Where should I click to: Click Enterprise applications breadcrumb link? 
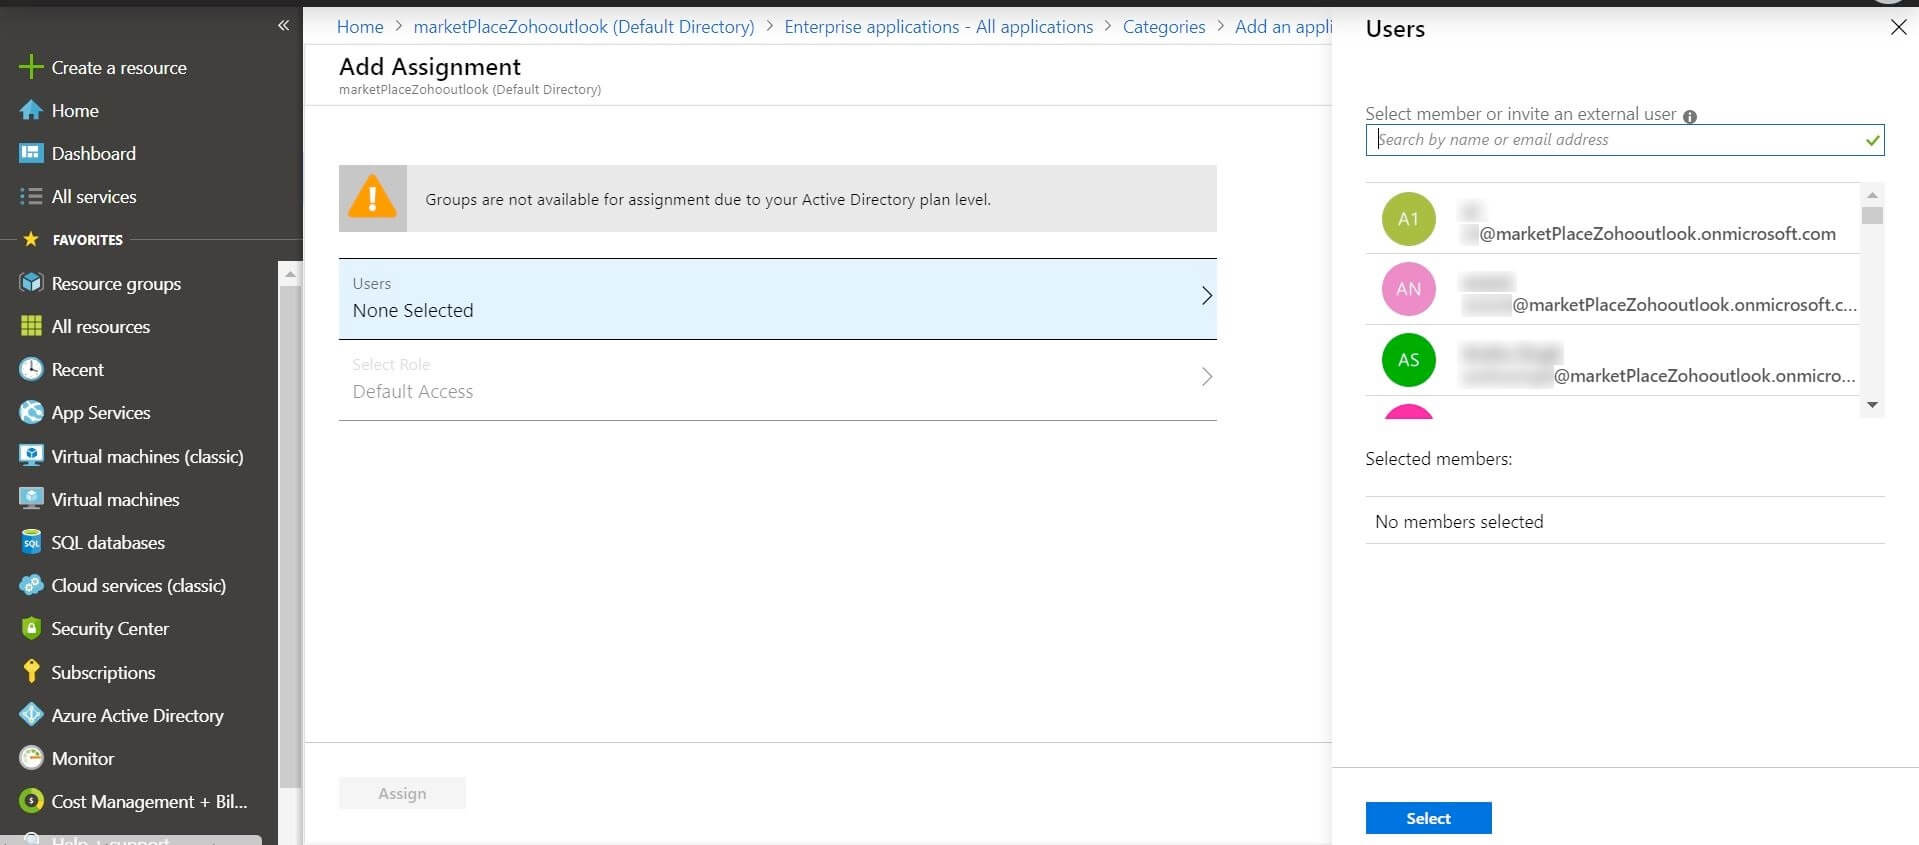pos(938,27)
